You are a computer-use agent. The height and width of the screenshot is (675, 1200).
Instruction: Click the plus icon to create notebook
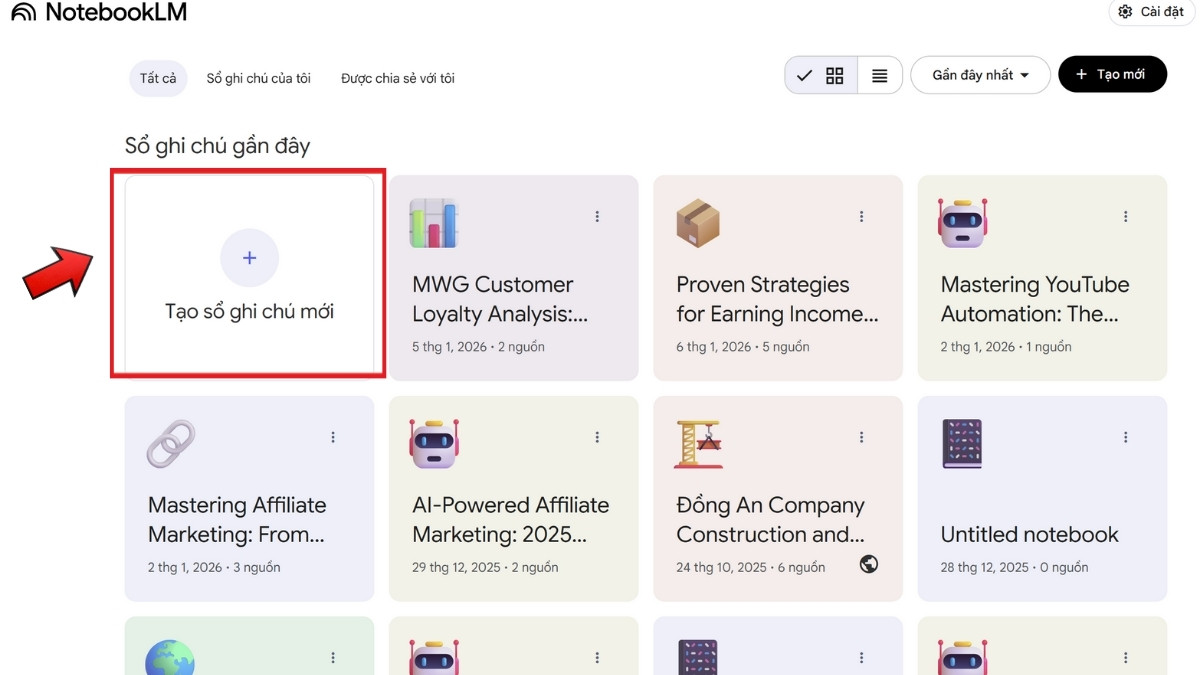249,258
